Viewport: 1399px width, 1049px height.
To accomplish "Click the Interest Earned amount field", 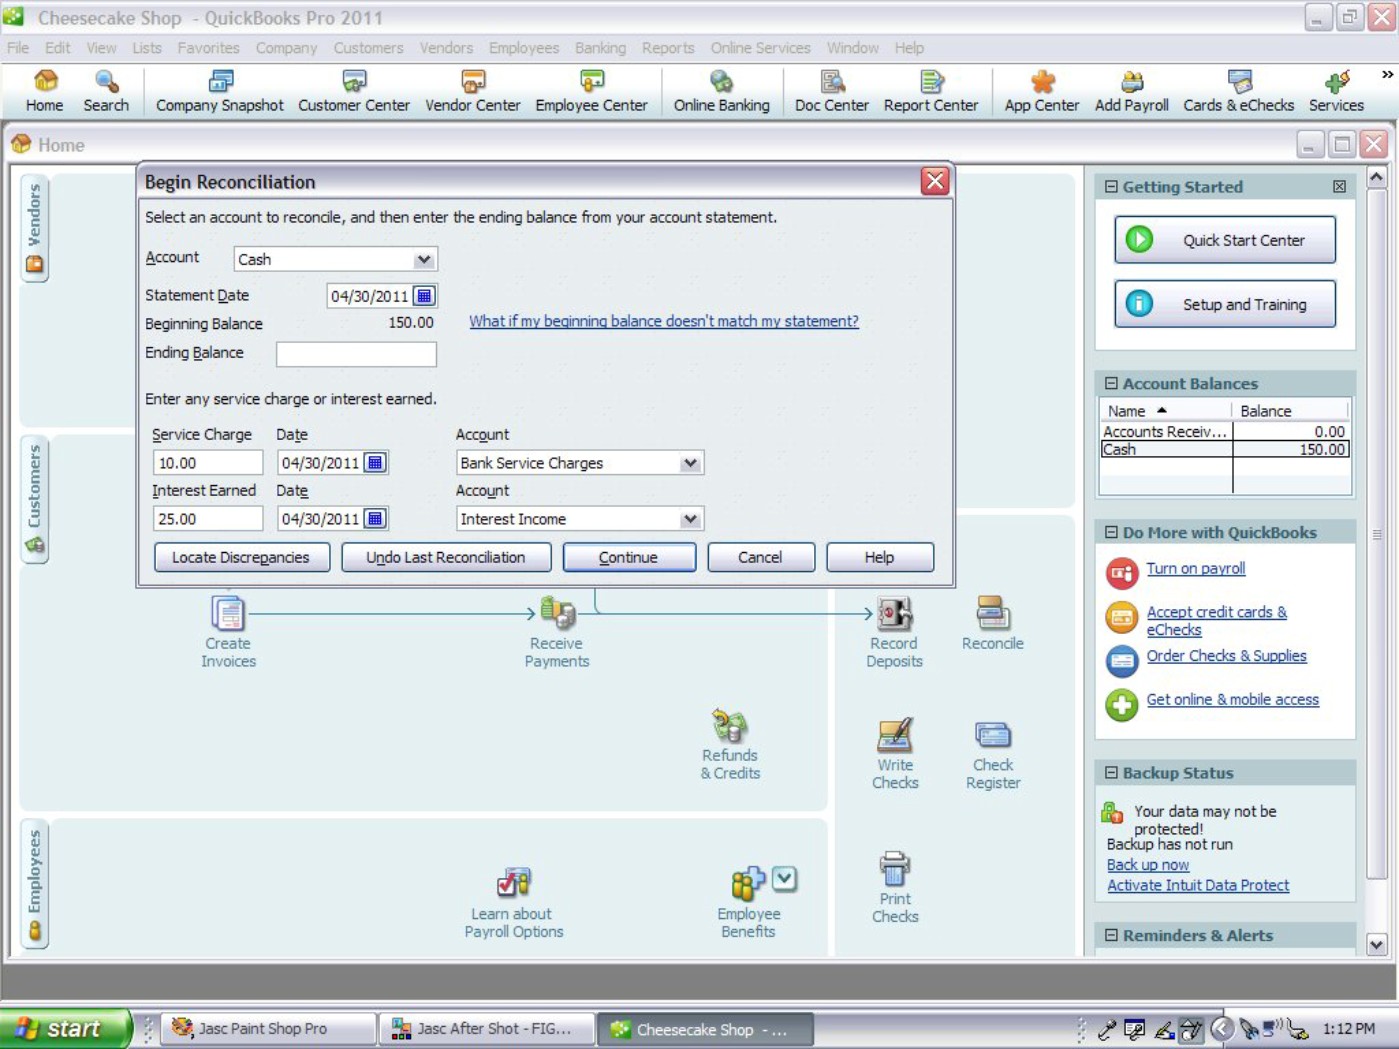I will (208, 519).
